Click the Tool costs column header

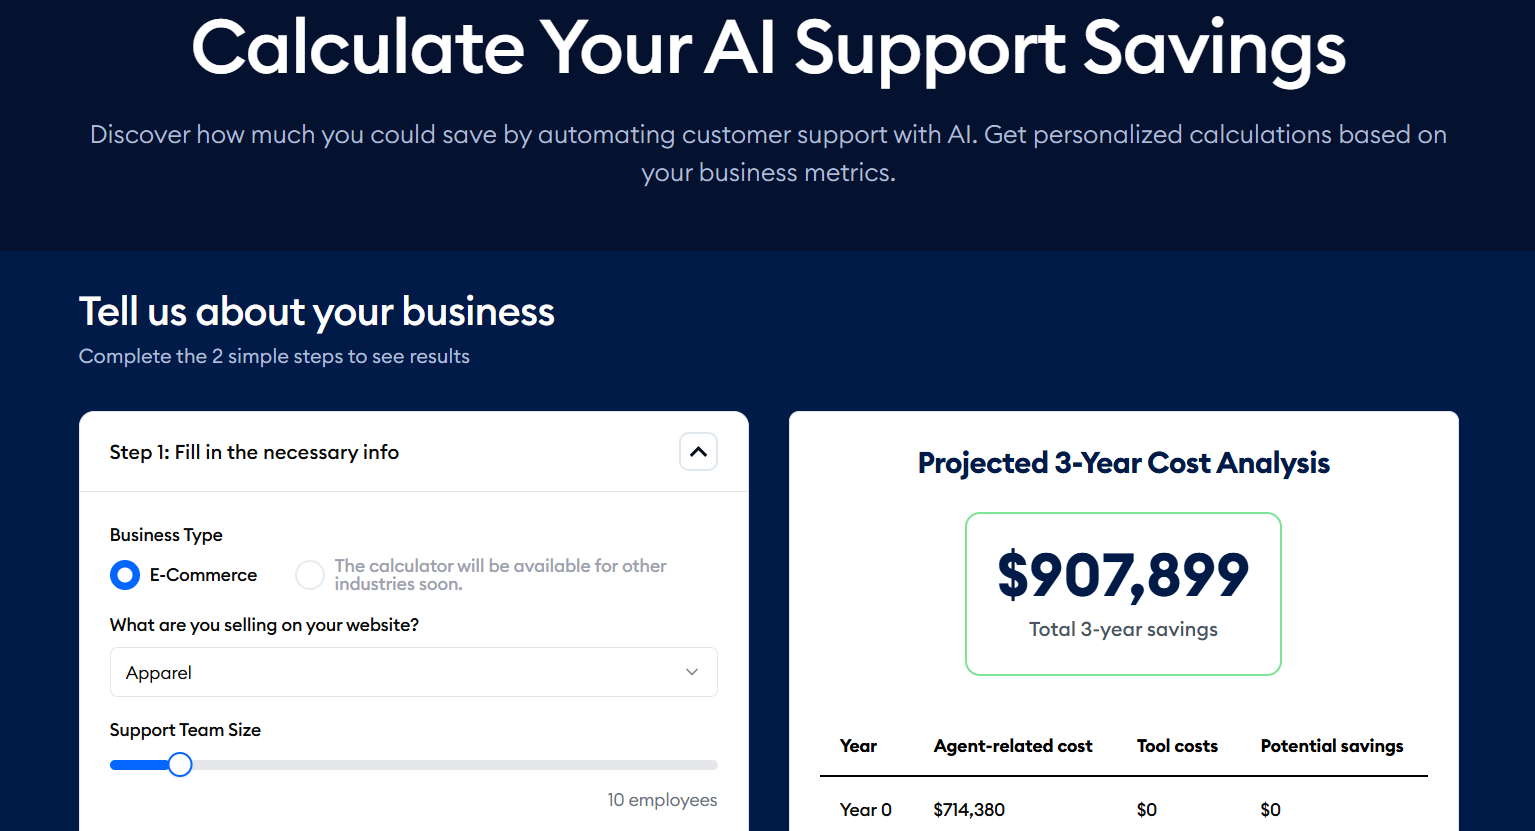[1177, 746]
